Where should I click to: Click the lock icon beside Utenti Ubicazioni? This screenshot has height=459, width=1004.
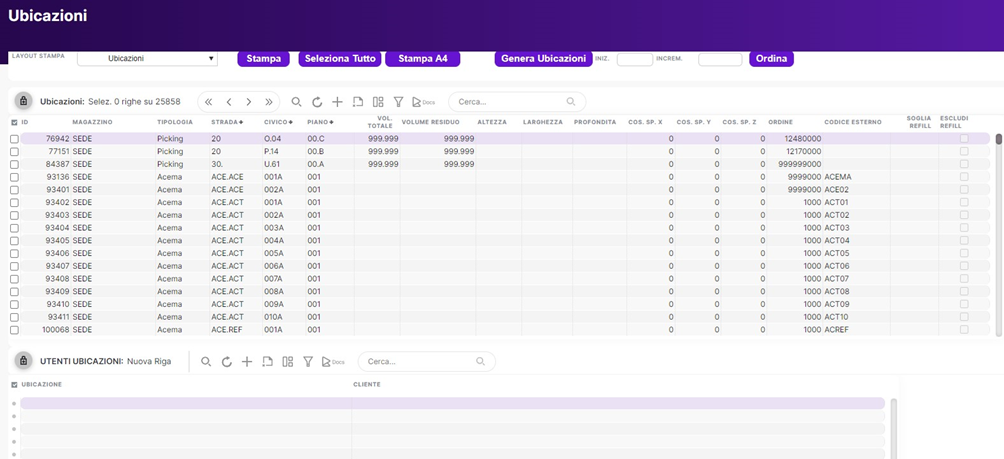(x=23, y=361)
